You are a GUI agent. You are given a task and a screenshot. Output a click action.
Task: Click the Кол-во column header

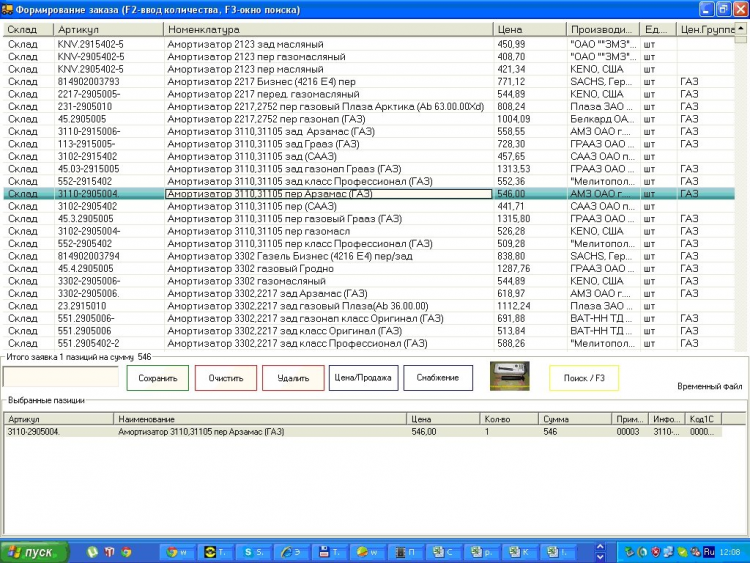pos(509,419)
